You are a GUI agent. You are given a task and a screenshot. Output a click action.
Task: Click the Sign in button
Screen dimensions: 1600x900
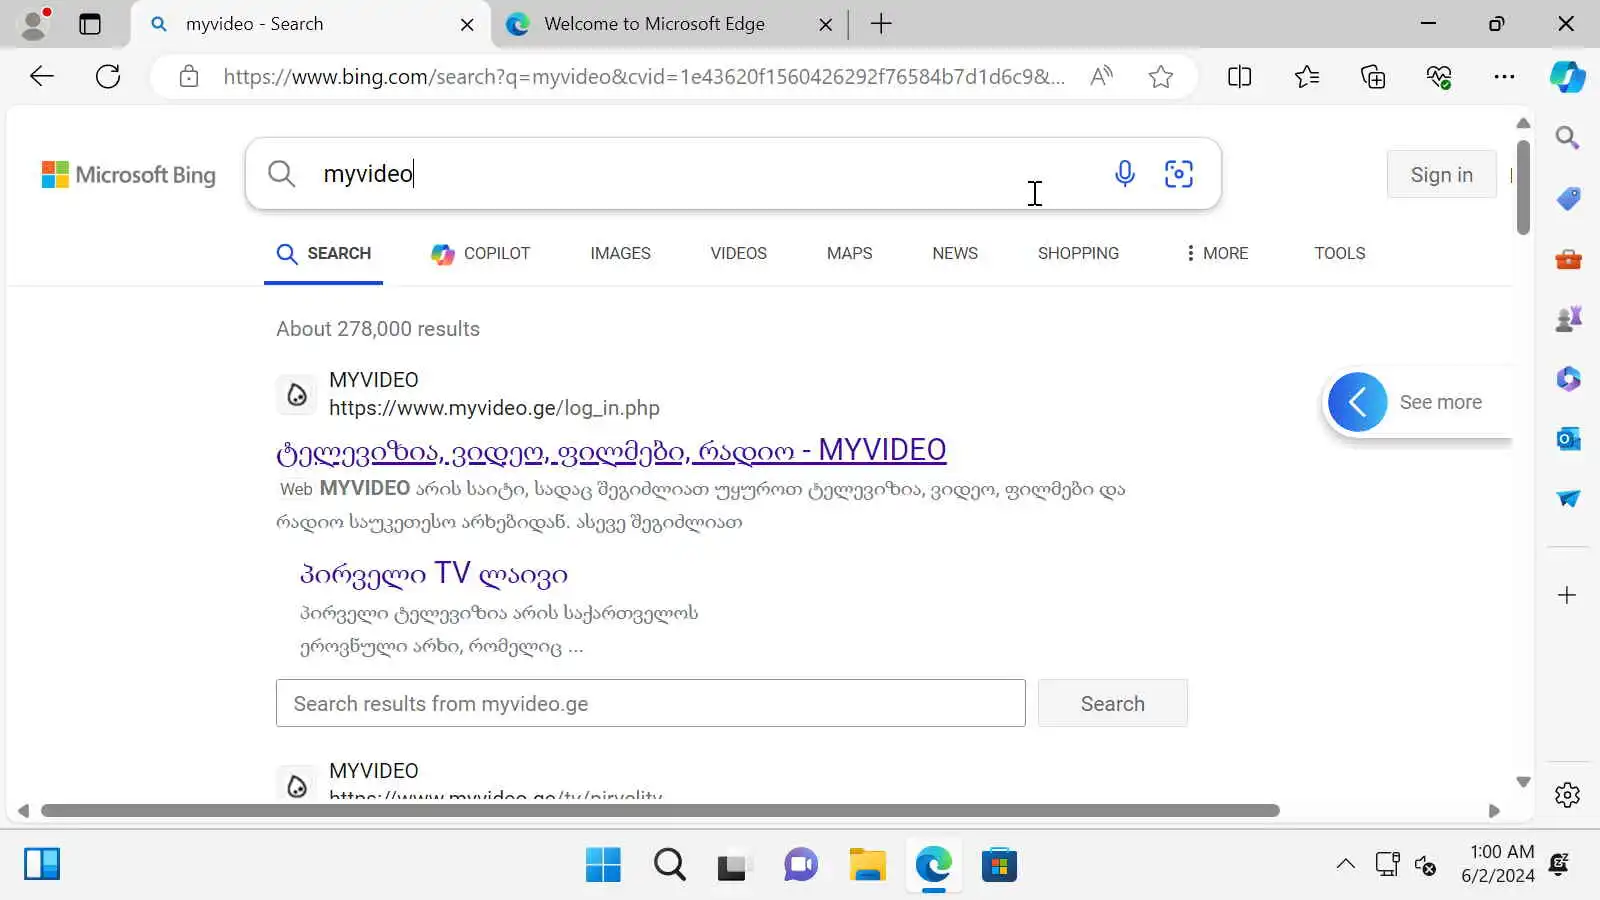click(1441, 175)
